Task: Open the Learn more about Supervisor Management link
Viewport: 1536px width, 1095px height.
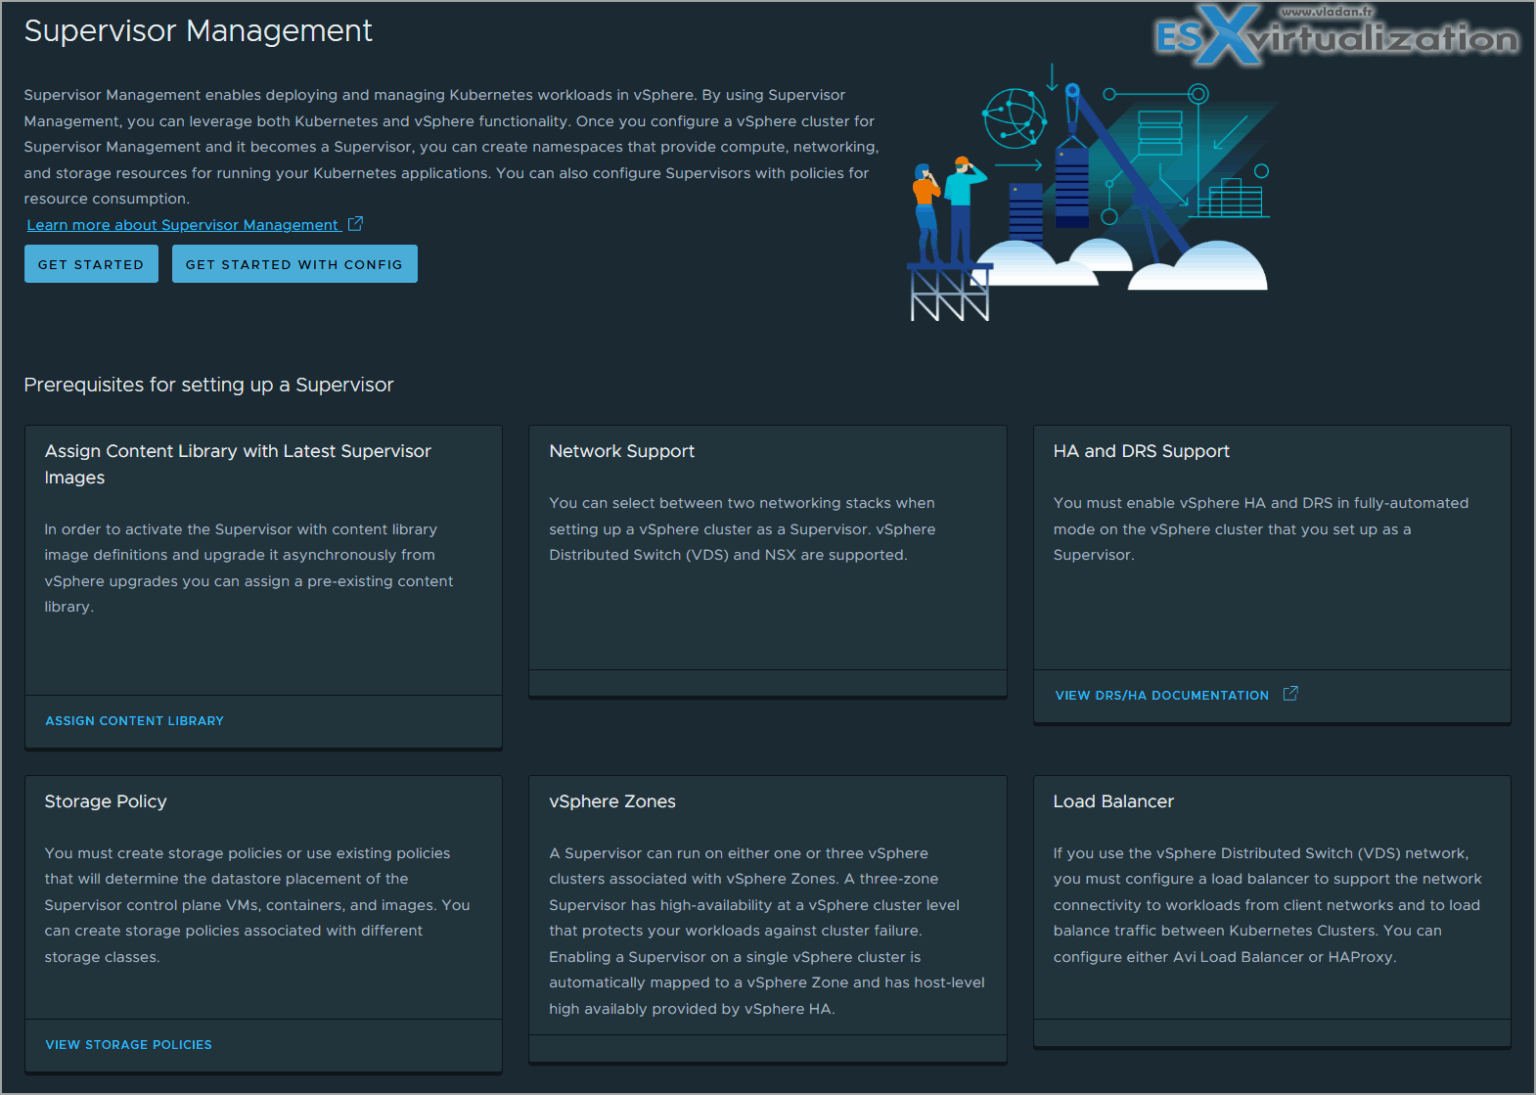Action: point(182,224)
